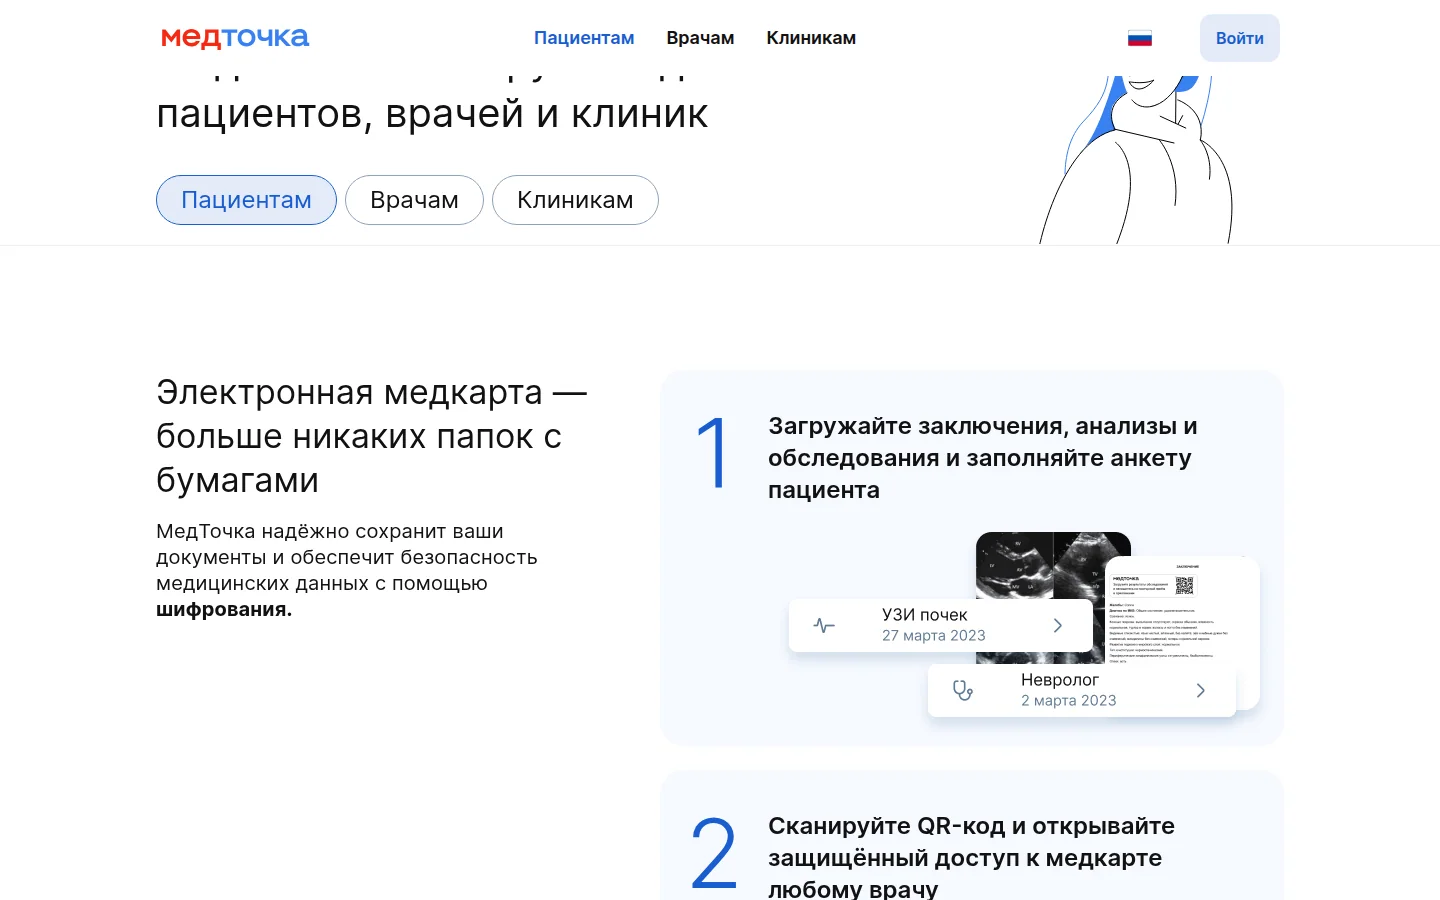The height and width of the screenshot is (900, 1440).
Task: Open Клиникам in top navigation
Action: click(x=811, y=38)
